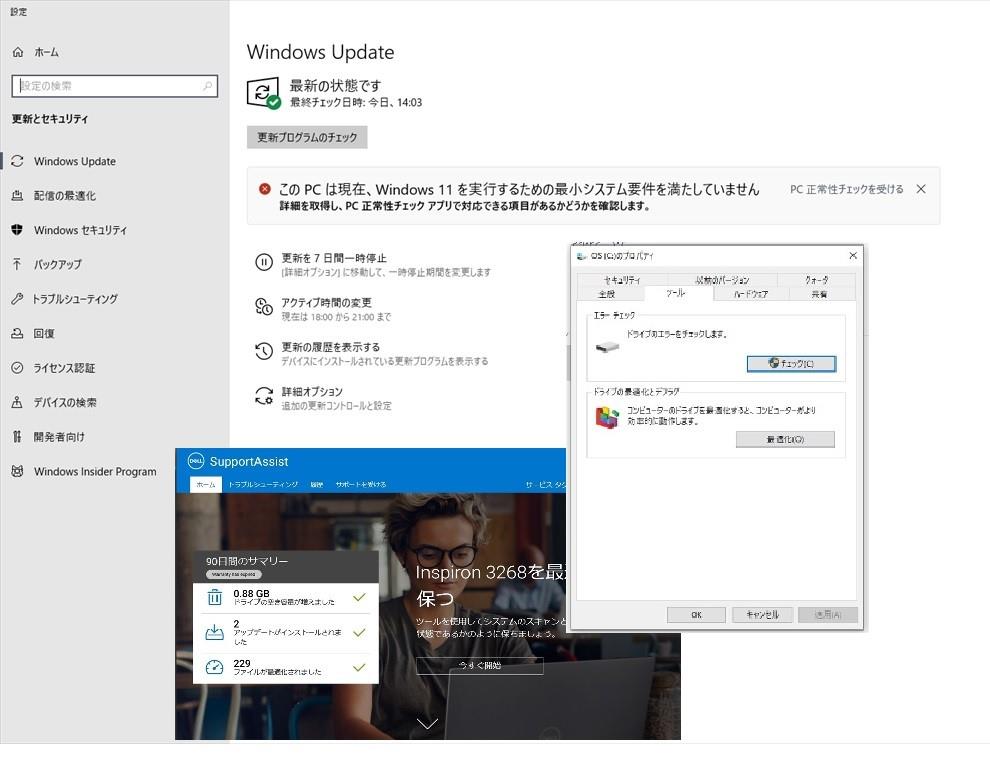Click the Dell logo in SupportAssist header
Image resolution: width=990 pixels, height=766 pixels.
coord(196,461)
